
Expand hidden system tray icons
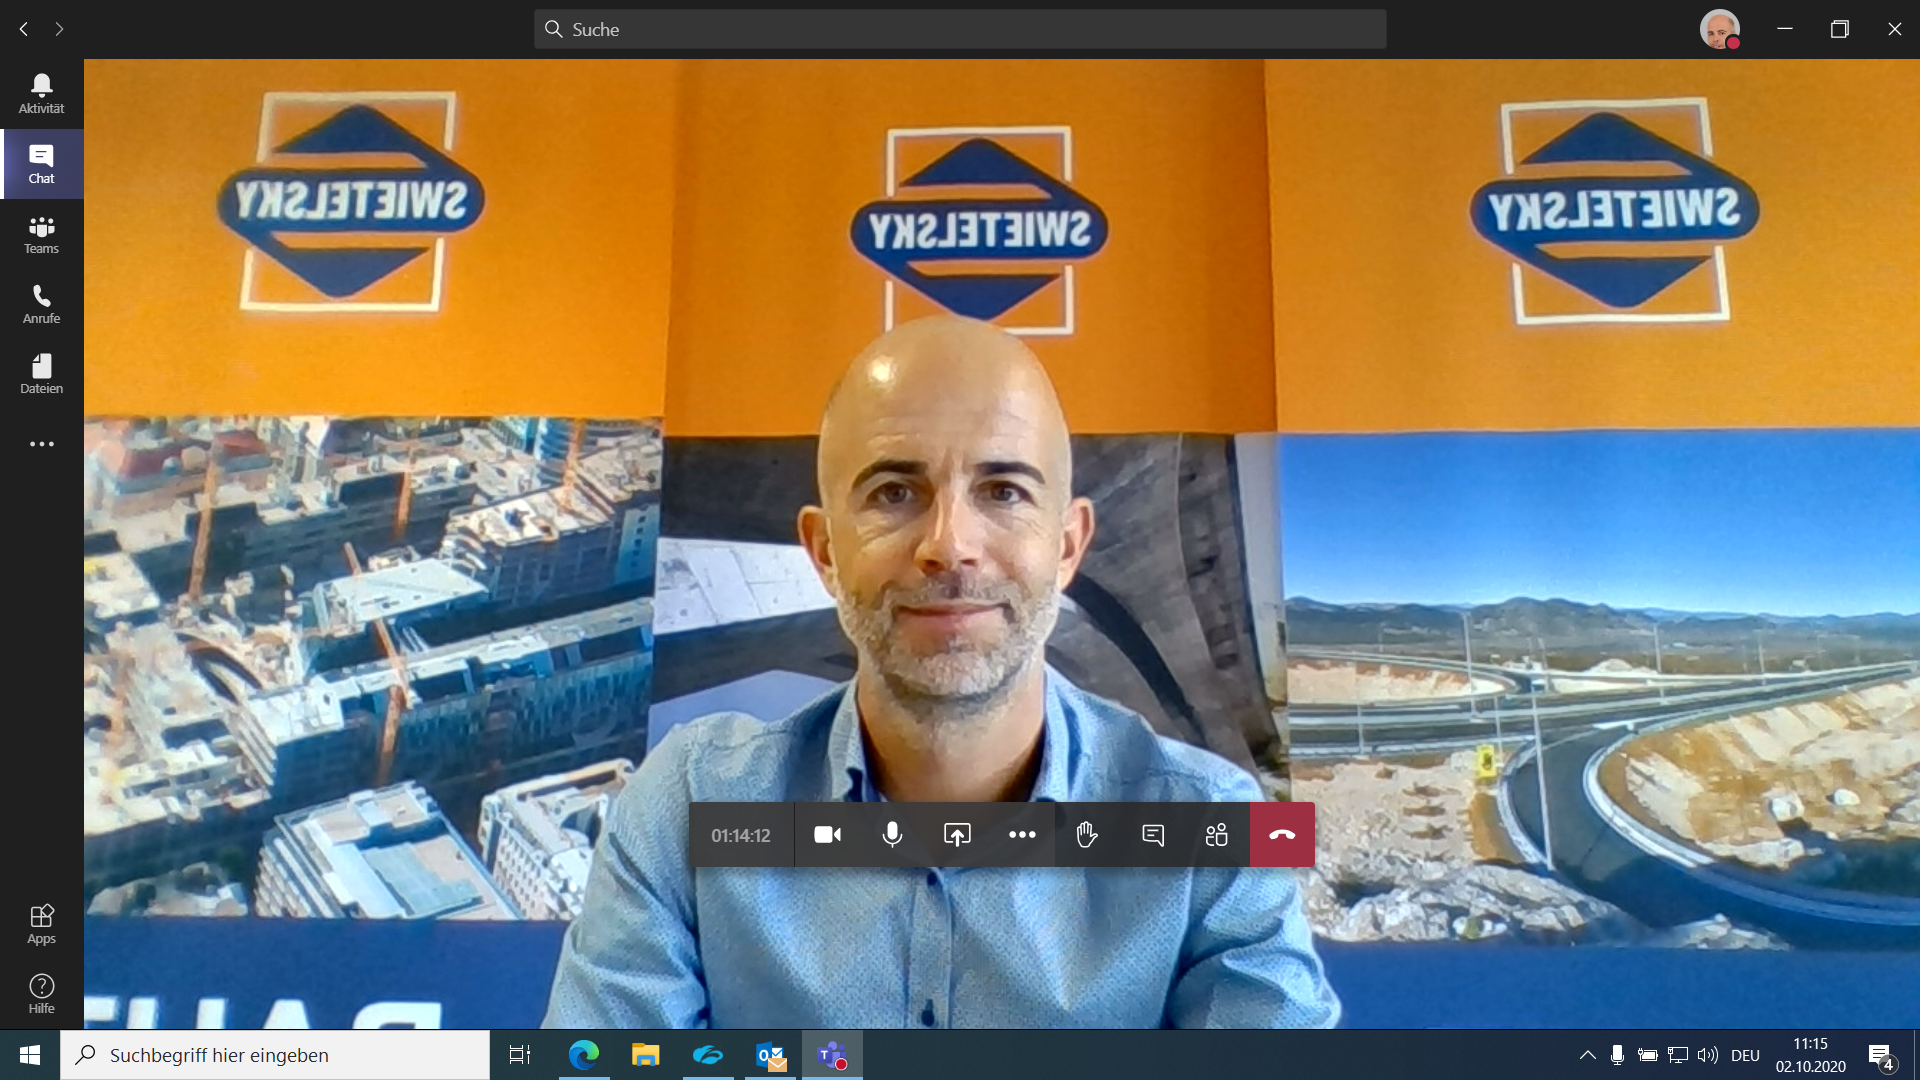[1587, 1055]
